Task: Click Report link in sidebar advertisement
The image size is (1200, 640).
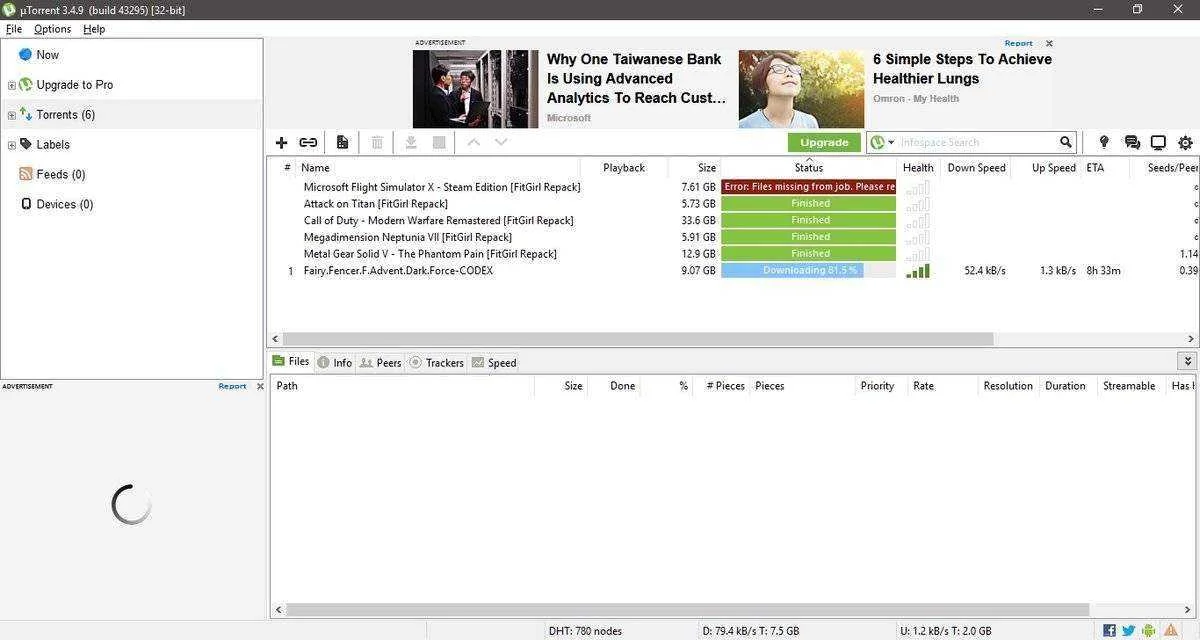Action: 232,386
